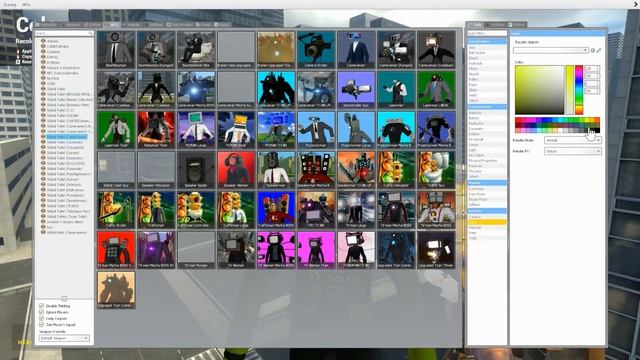Collapse the Construction tool category
The height and width of the screenshot is (360, 640).
click(487, 107)
